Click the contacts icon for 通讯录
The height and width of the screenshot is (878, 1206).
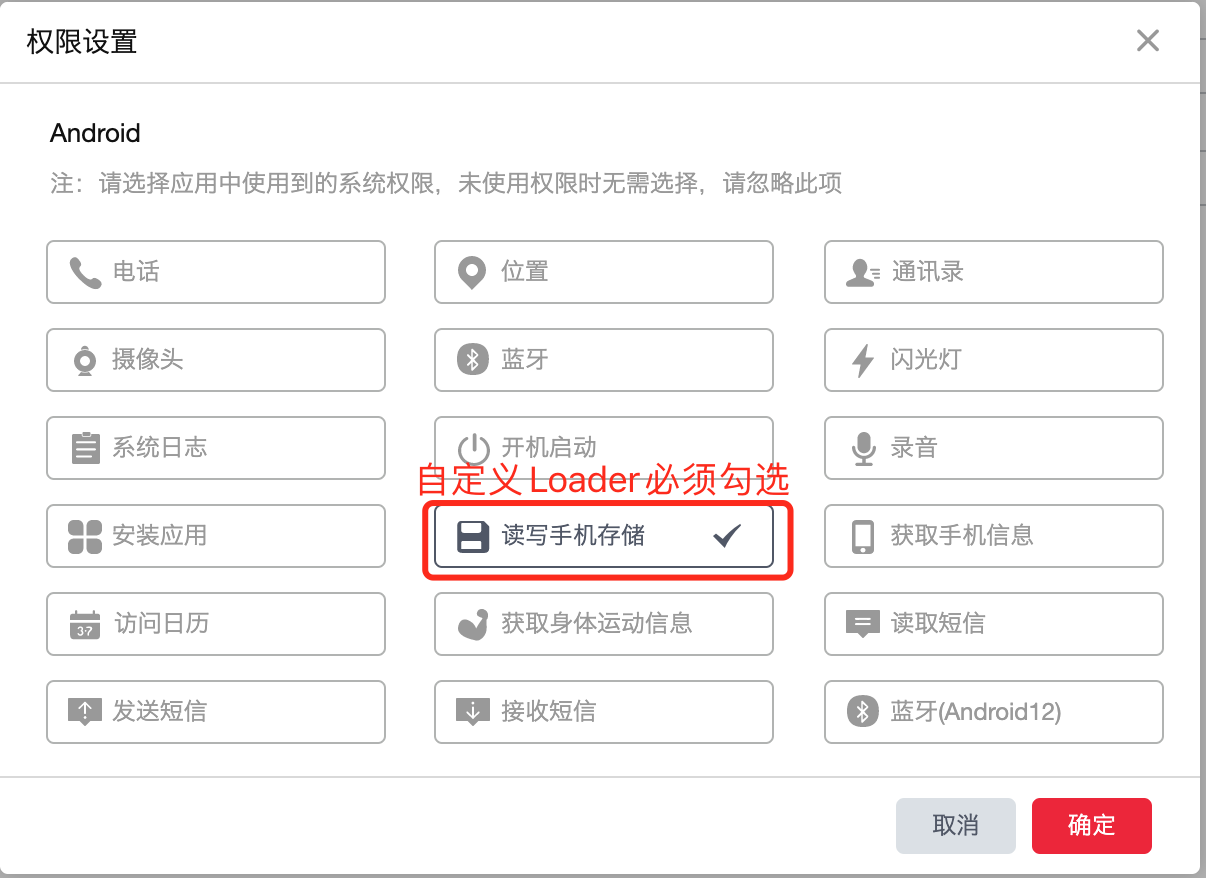[x=862, y=272]
